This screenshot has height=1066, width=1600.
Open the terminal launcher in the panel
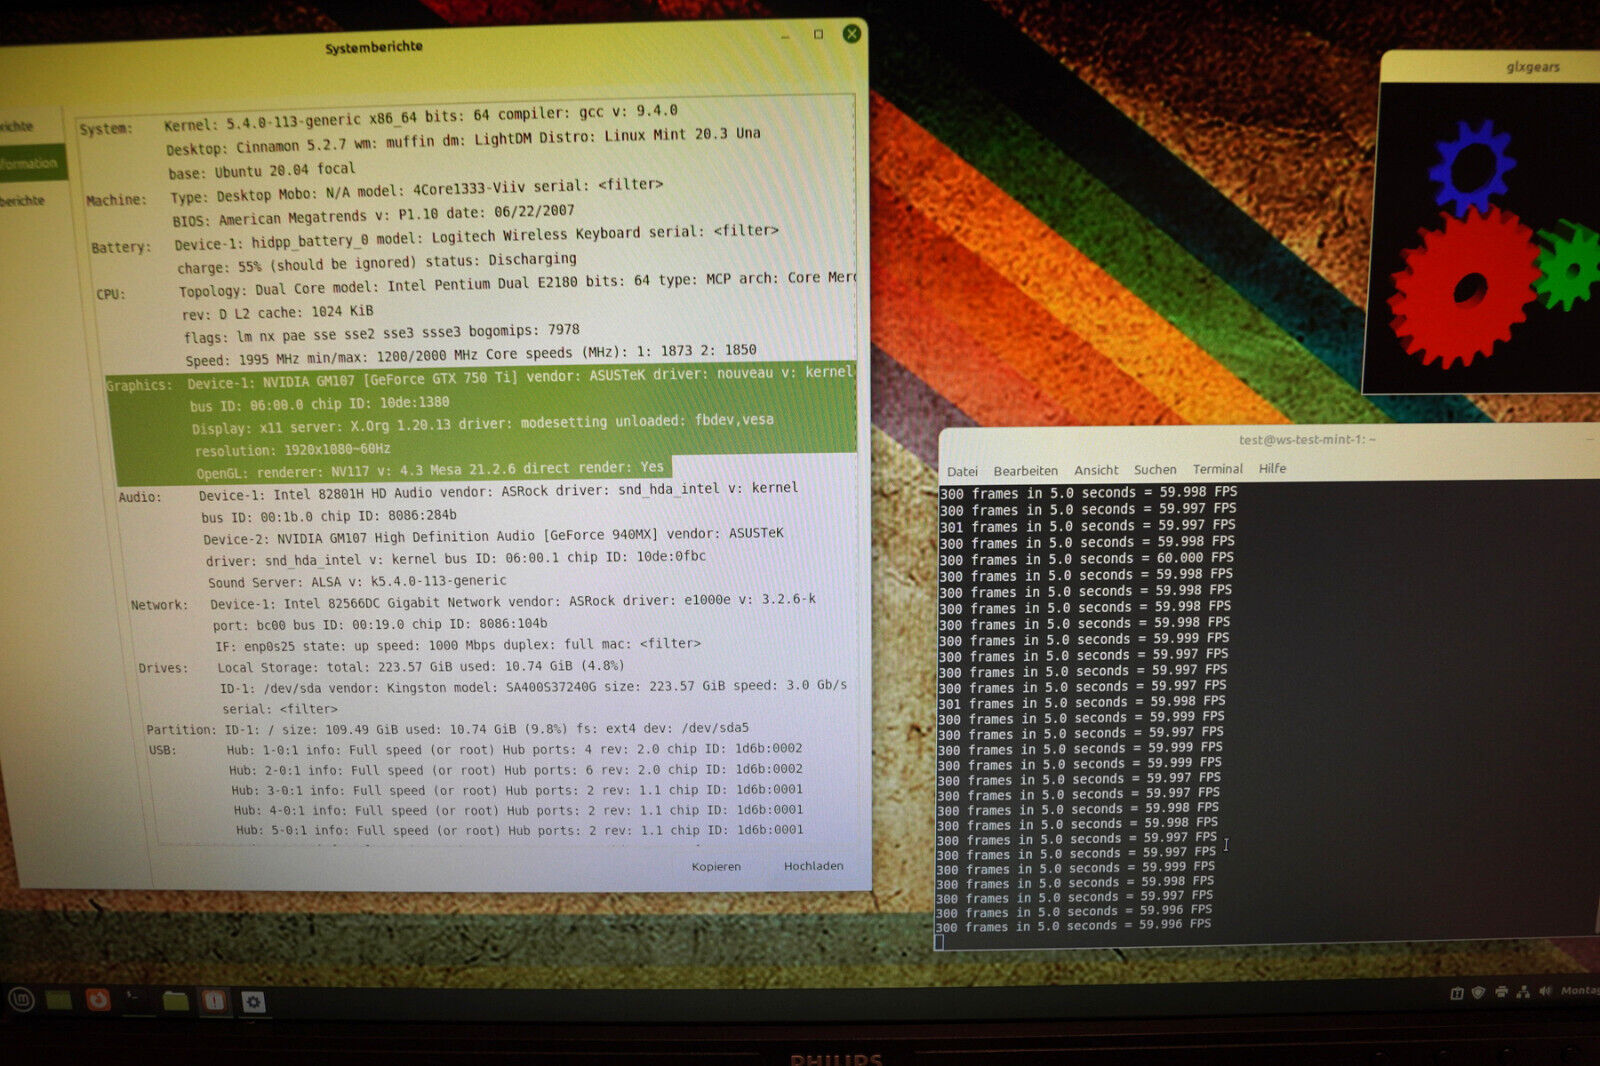(135, 999)
